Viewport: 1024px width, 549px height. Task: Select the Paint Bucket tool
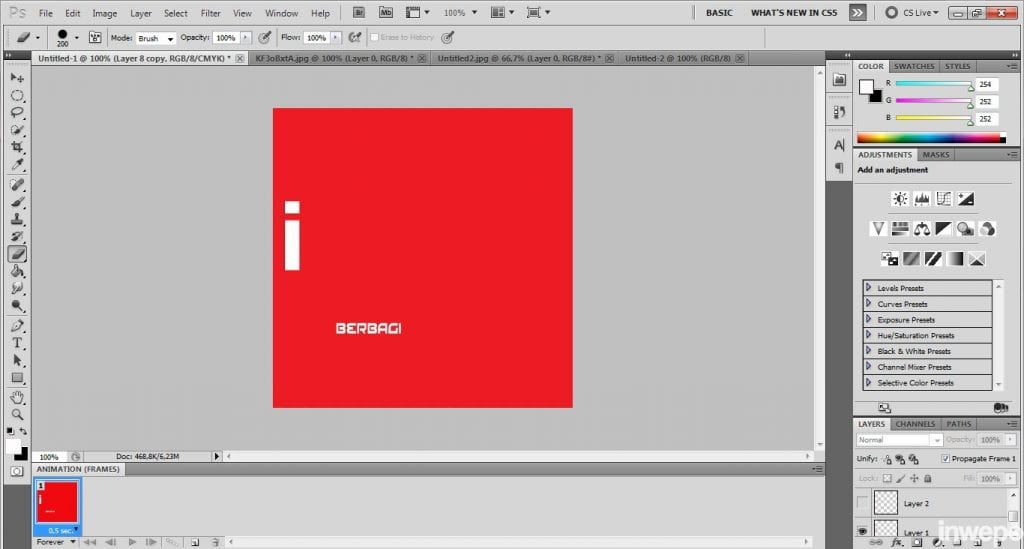click(17, 271)
